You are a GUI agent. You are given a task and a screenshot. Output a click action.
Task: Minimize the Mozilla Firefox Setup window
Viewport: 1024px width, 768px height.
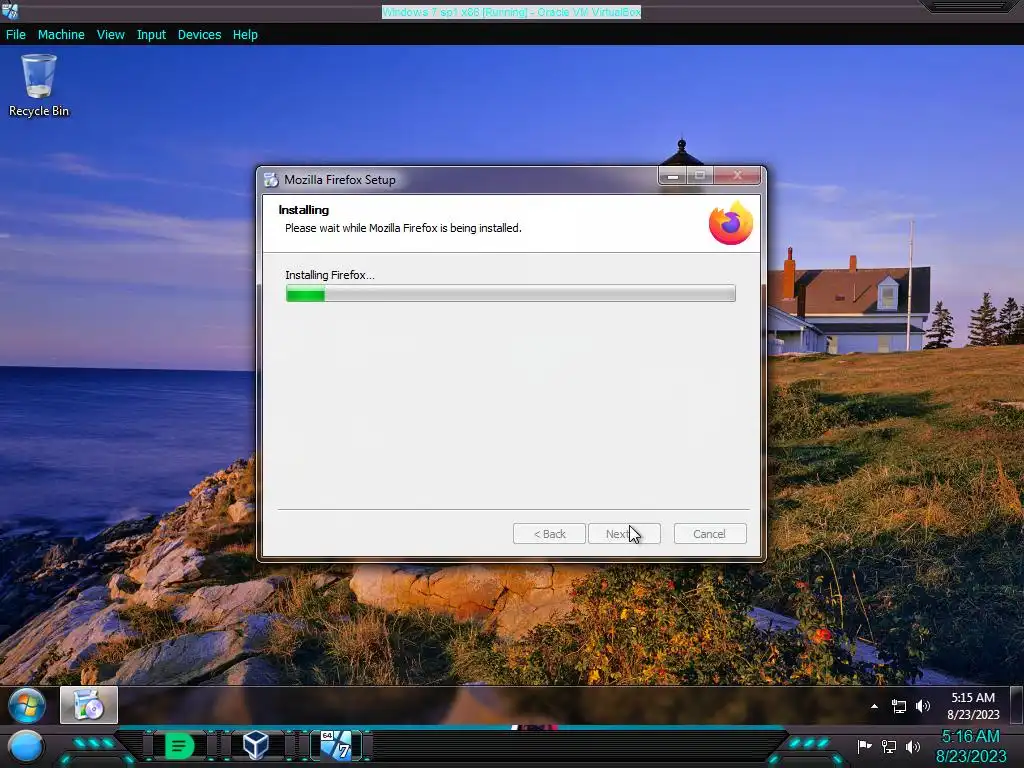coord(673,176)
